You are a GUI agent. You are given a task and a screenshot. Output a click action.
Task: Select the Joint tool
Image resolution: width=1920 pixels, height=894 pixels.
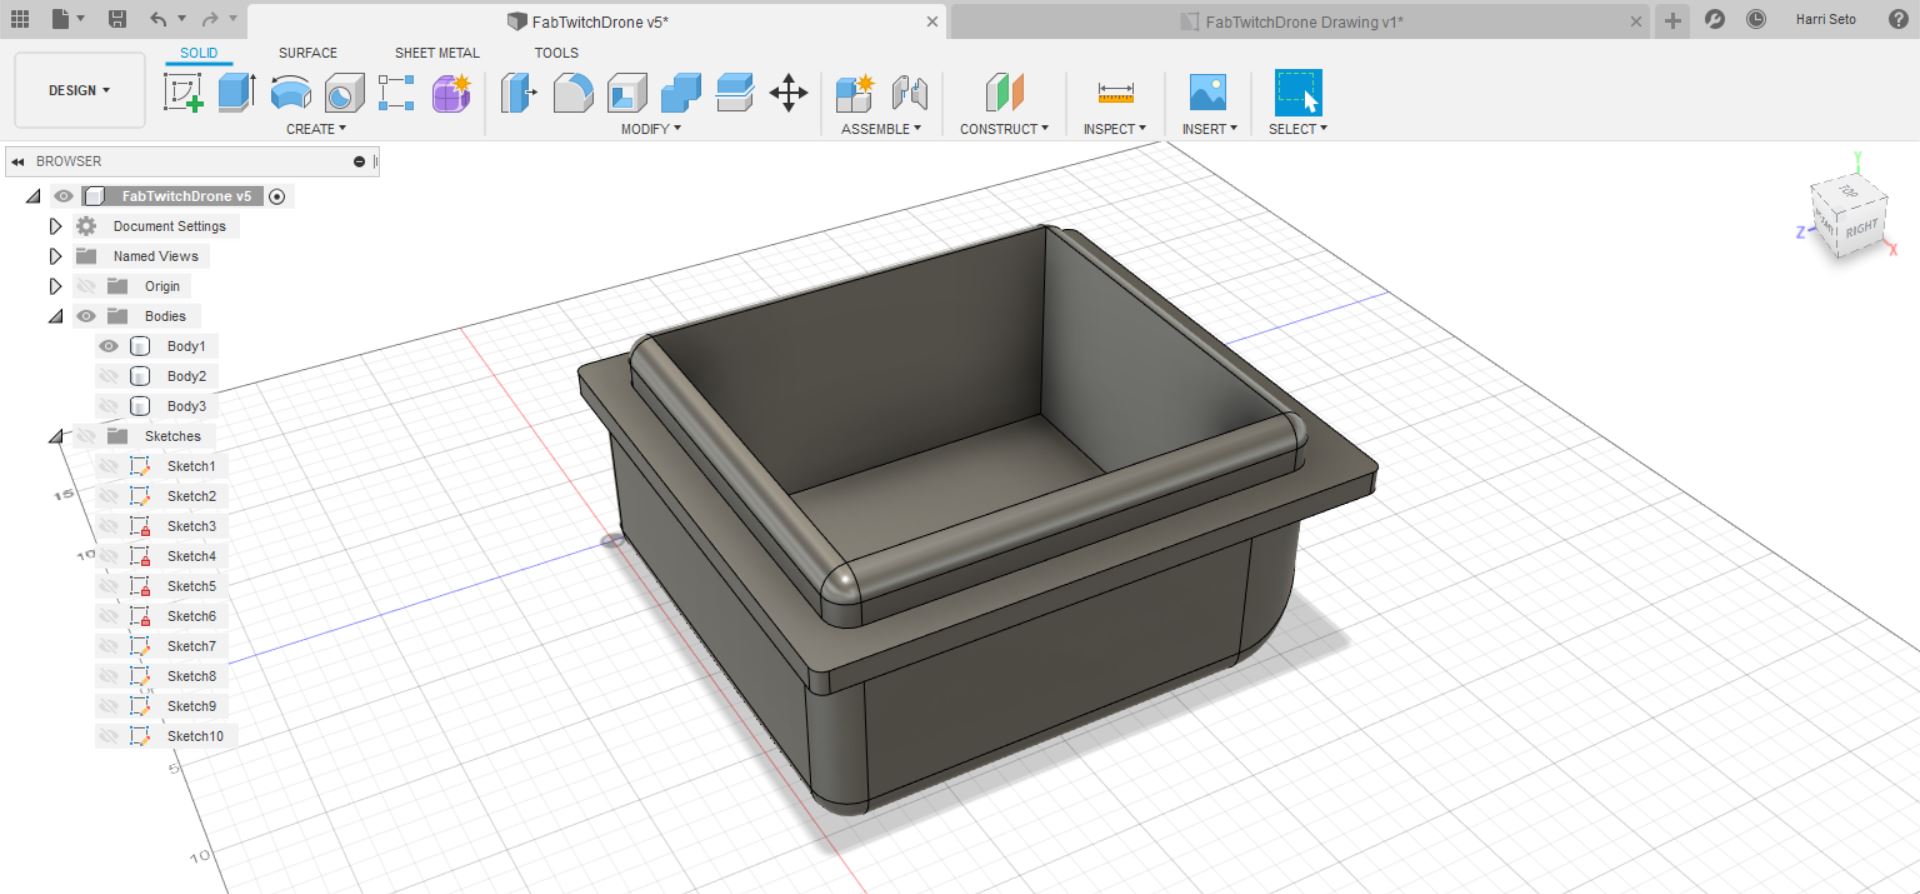pos(909,92)
